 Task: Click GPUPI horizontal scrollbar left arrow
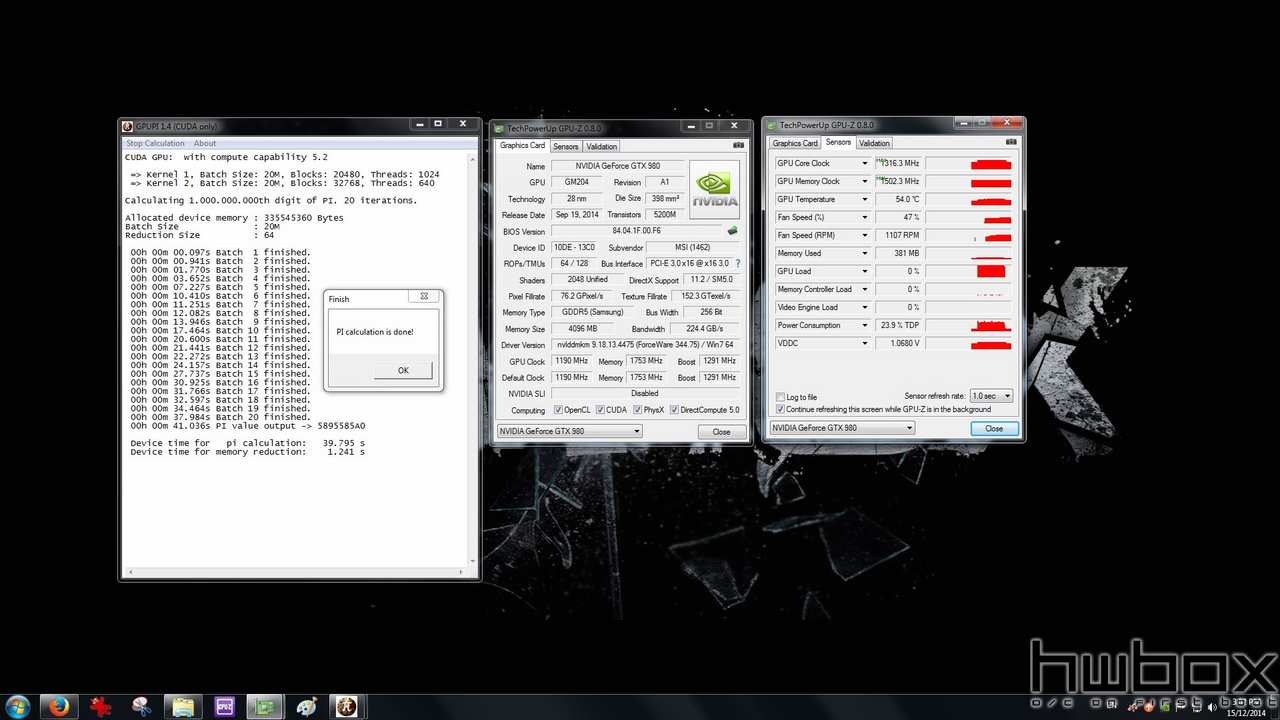click(128, 573)
